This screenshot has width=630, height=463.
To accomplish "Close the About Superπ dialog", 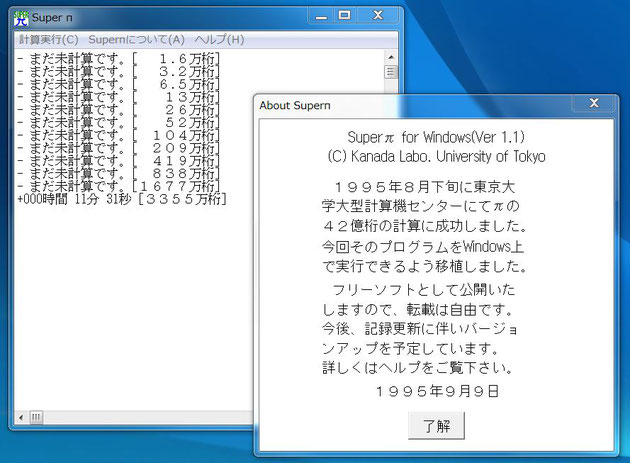I will [x=594, y=103].
